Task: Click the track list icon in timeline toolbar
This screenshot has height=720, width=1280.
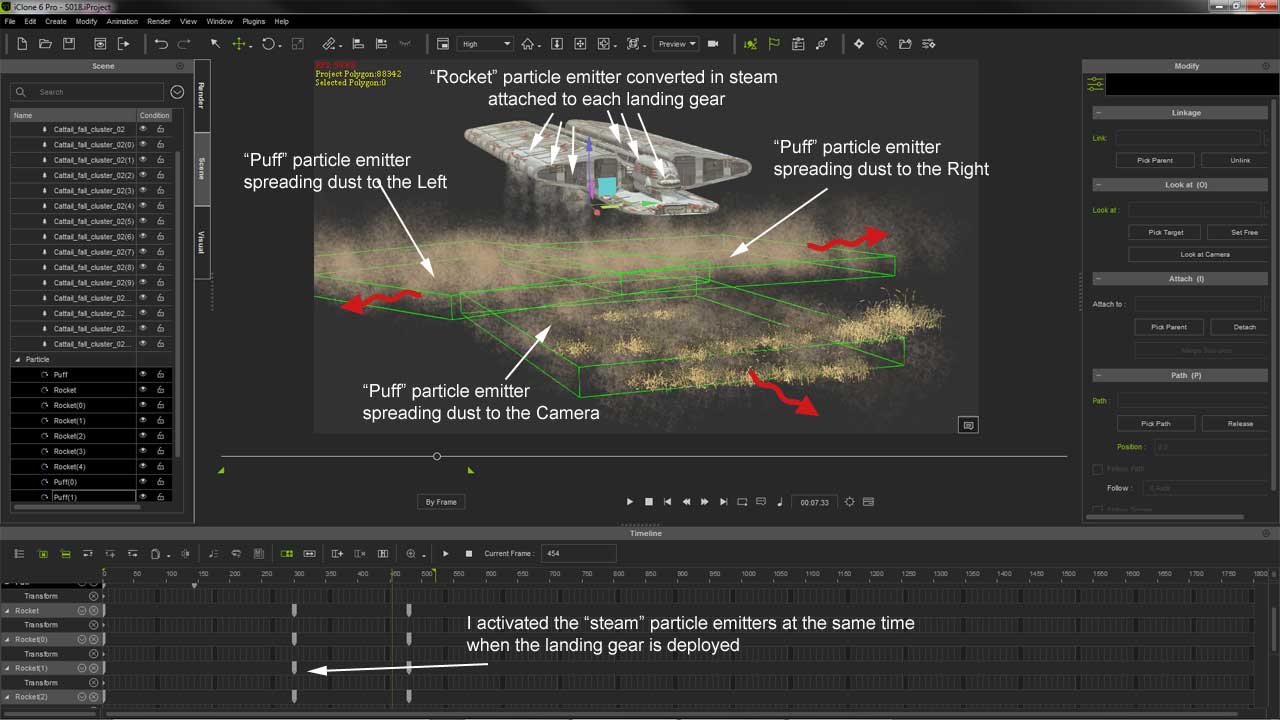Action: pos(19,553)
